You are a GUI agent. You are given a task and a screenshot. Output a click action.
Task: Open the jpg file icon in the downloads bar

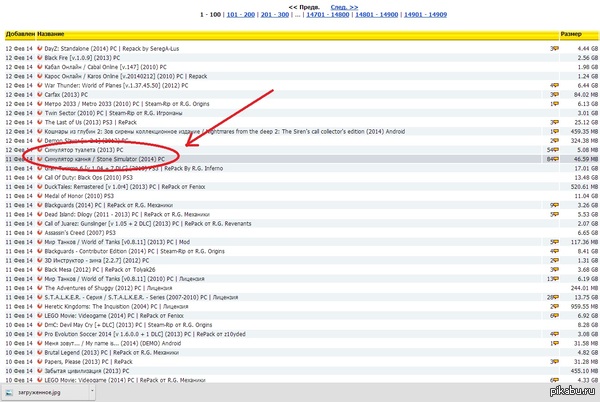pyautogui.click(x=9, y=392)
